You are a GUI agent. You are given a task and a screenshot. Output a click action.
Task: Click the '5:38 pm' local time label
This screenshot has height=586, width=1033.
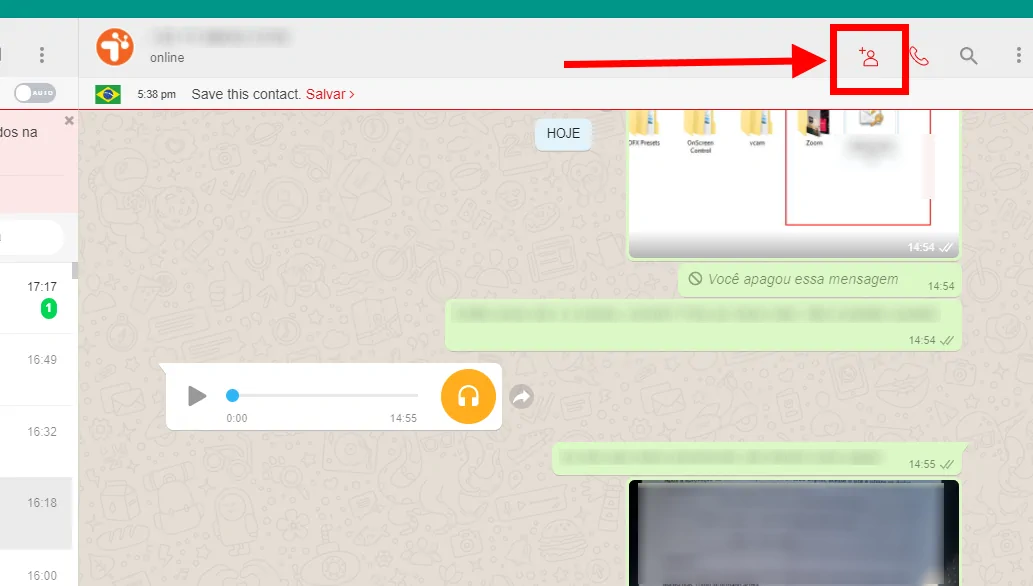[x=157, y=94]
